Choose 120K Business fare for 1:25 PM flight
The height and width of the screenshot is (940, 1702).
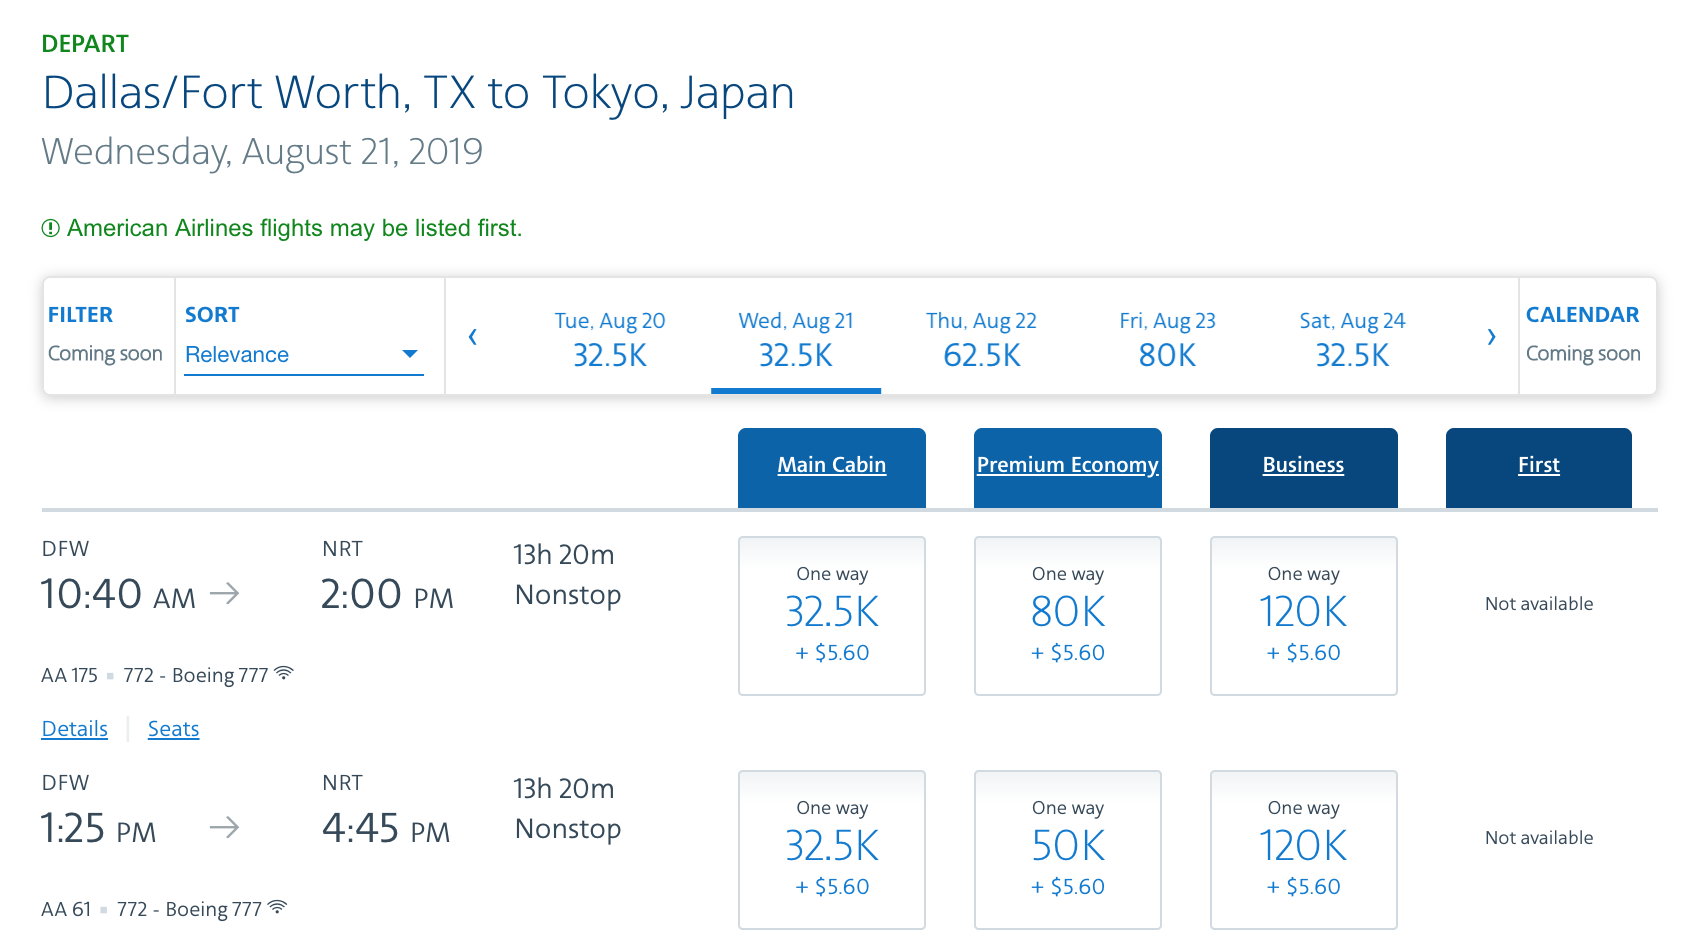[1303, 849]
